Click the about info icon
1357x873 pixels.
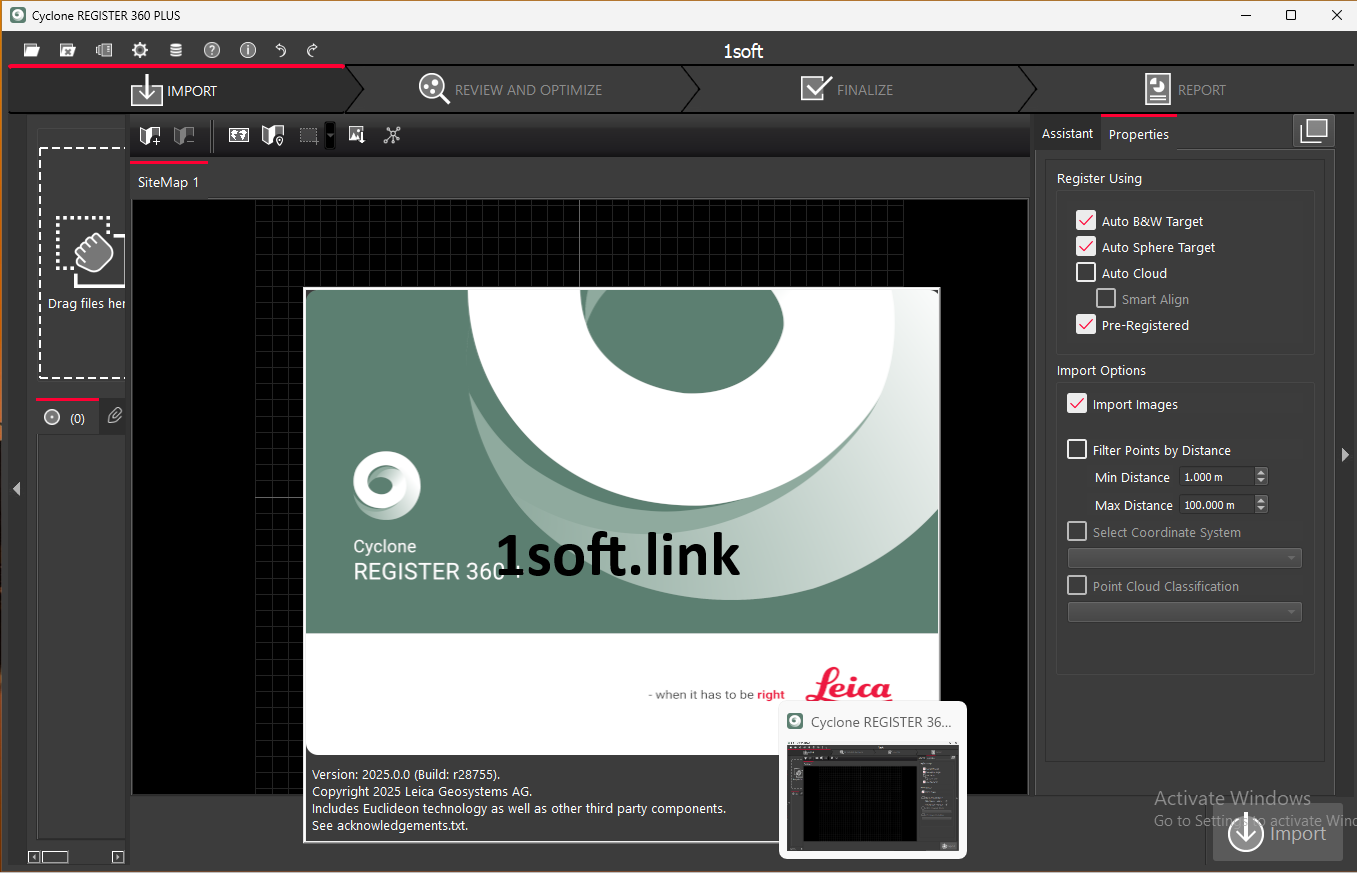[x=248, y=50]
